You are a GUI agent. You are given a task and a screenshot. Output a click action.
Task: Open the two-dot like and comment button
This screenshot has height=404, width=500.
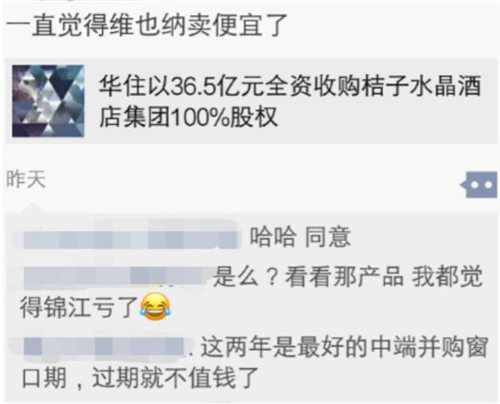tap(479, 185)
